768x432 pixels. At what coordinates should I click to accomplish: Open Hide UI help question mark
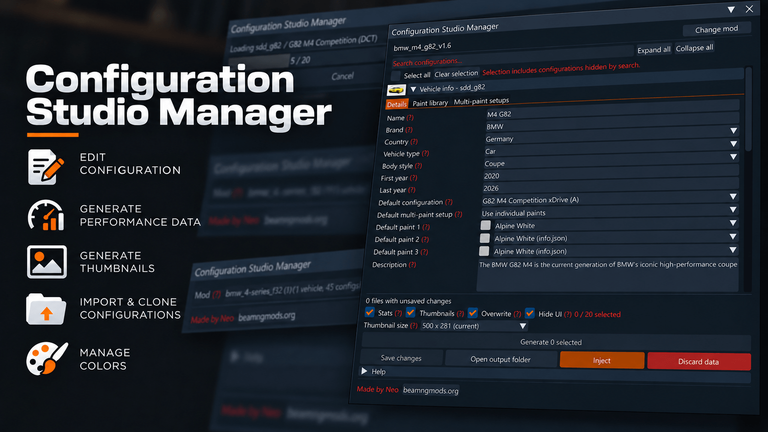567,314
